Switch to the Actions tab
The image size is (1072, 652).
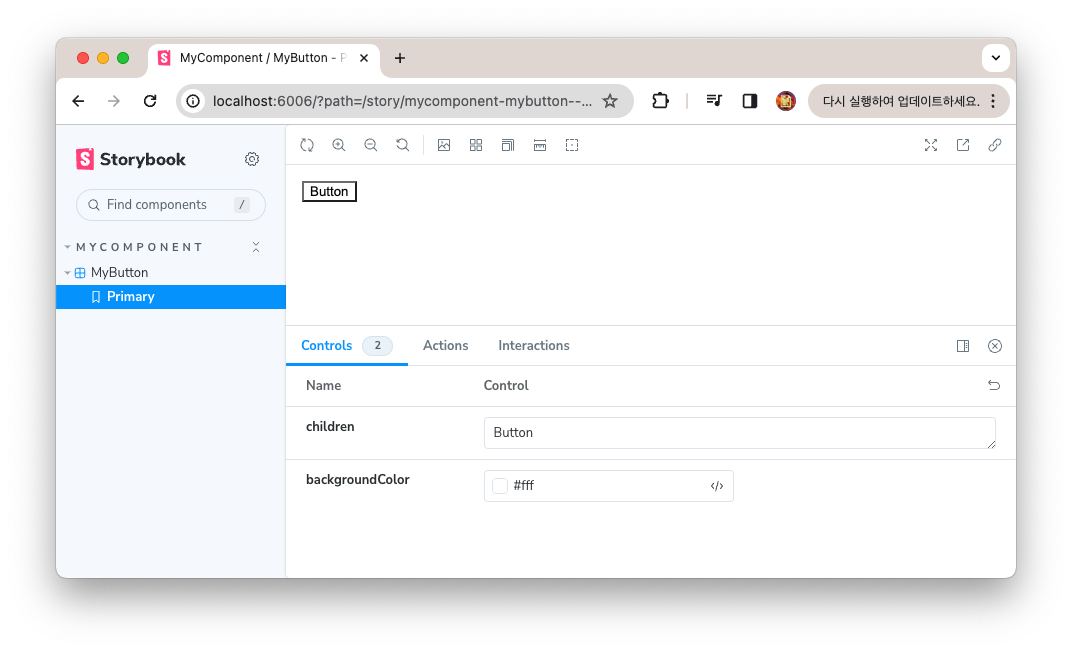tap(446, 346)
